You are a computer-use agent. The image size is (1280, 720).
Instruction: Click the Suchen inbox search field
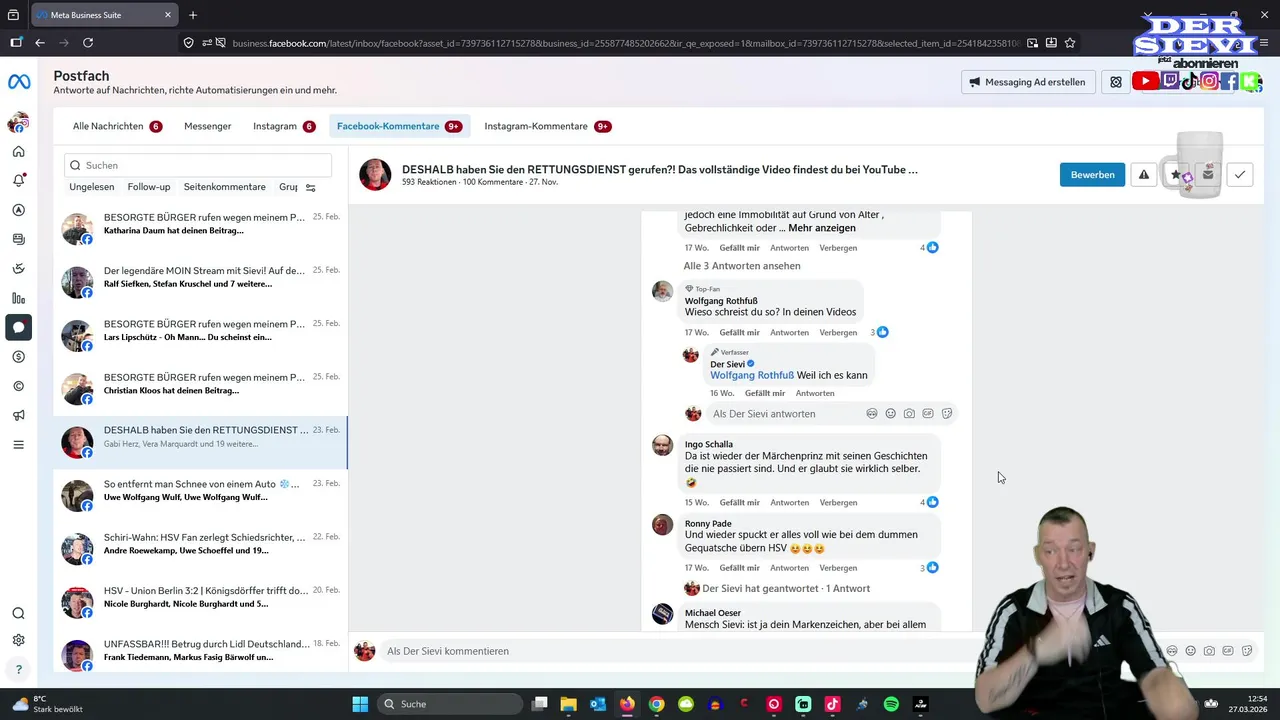coord(198,165)
